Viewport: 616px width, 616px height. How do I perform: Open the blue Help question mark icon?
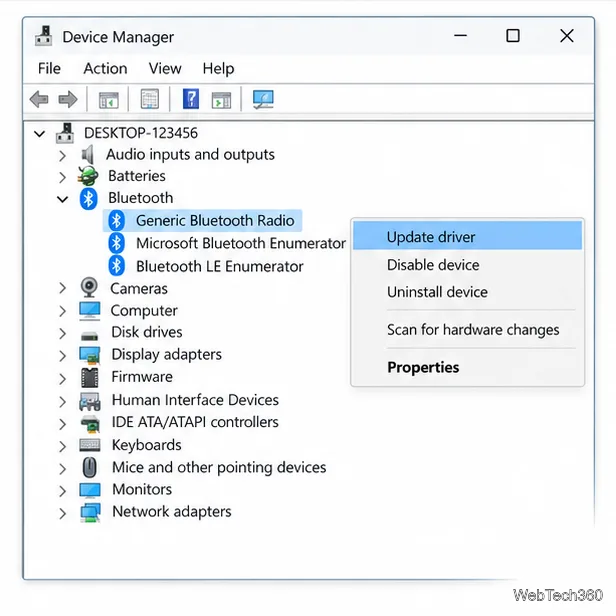pyautogui.click(x=191, y=99)
